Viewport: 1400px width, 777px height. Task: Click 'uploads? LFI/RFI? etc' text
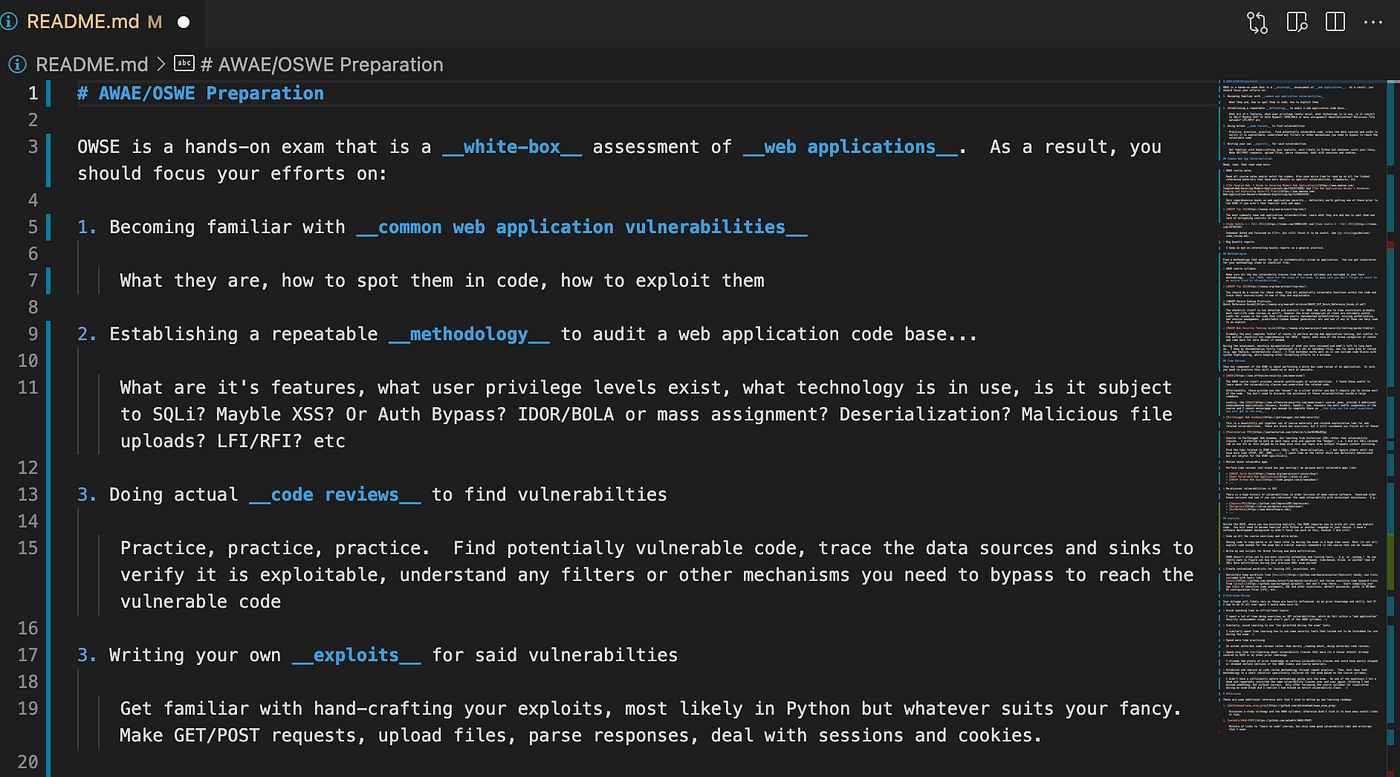click(x=232, y=441)
